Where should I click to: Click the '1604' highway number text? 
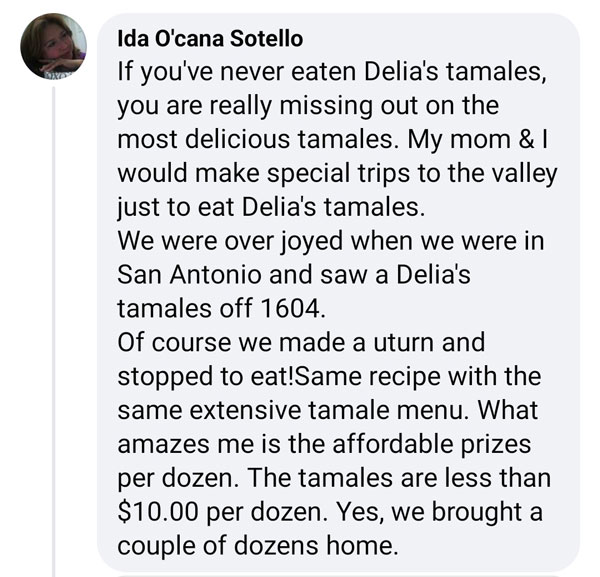(290, 308)
